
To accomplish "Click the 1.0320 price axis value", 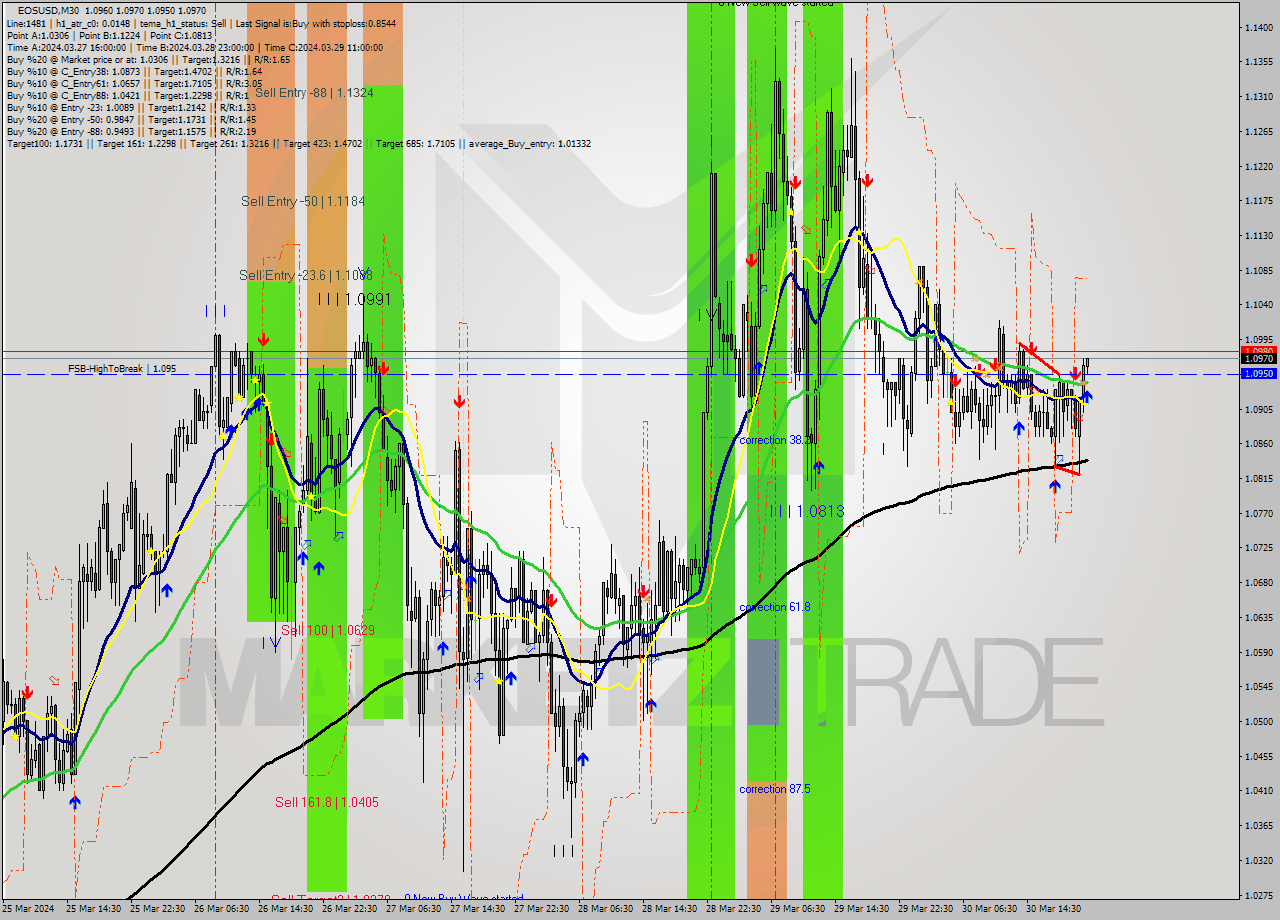I will 1258,860.
